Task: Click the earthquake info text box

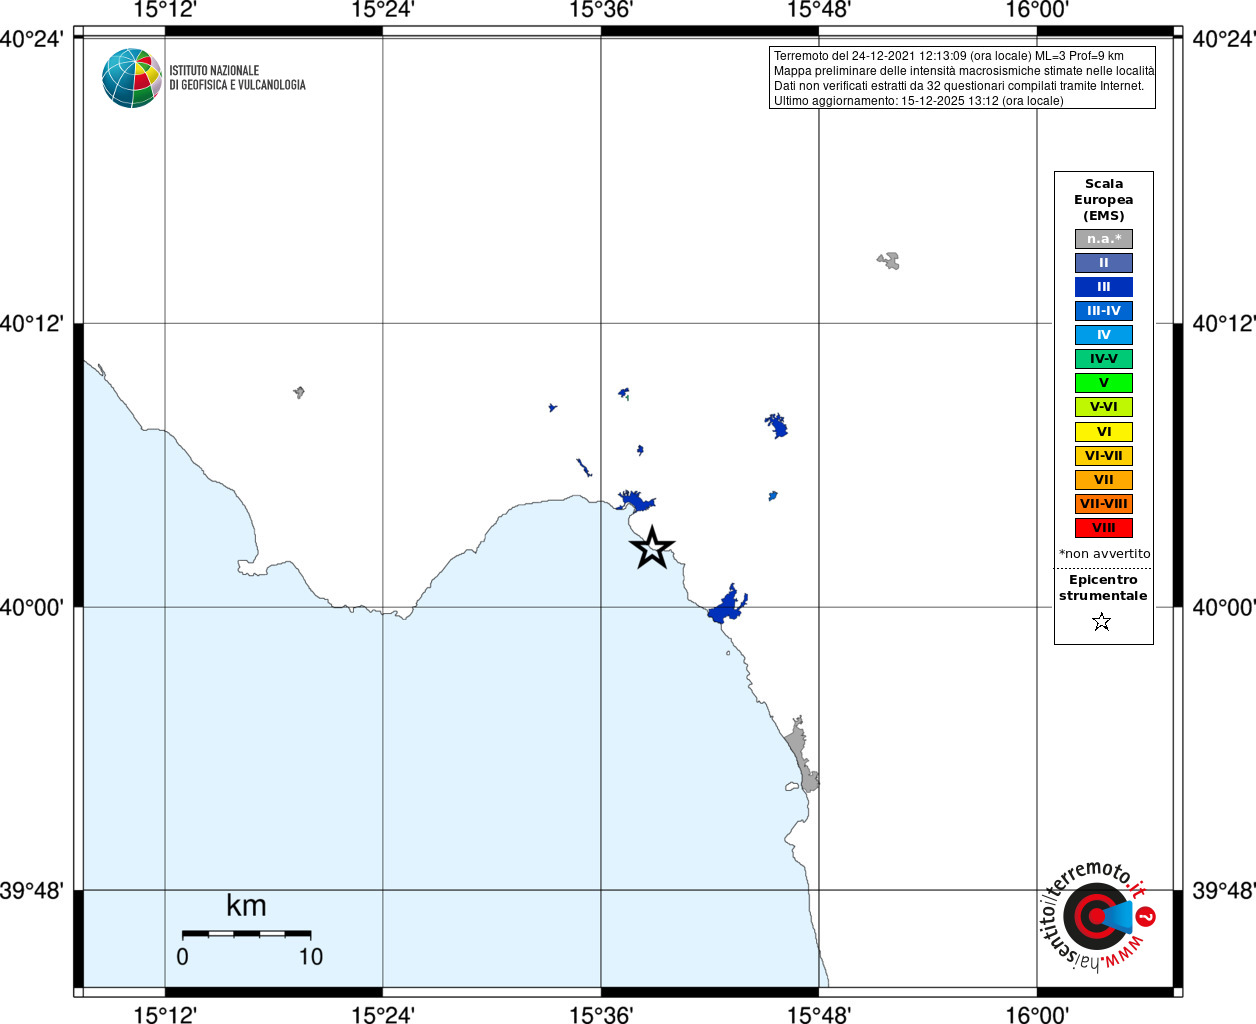Action: [x=962, y=78]
